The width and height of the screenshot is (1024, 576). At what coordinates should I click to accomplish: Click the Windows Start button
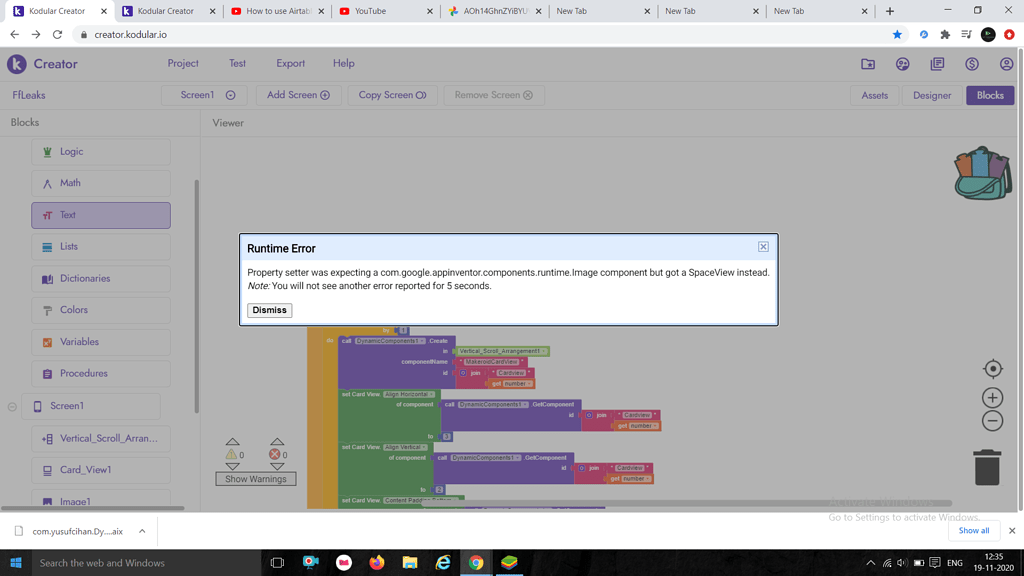tap(16, 563)
